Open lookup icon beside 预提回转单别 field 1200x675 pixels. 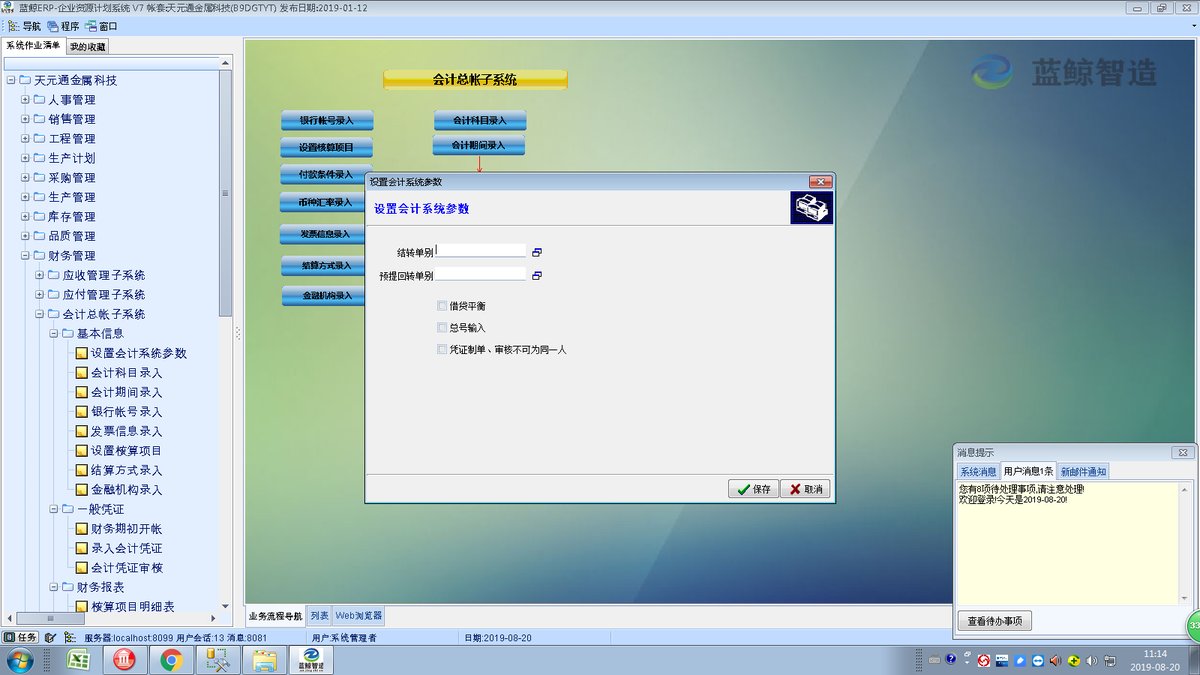(537, 275)
